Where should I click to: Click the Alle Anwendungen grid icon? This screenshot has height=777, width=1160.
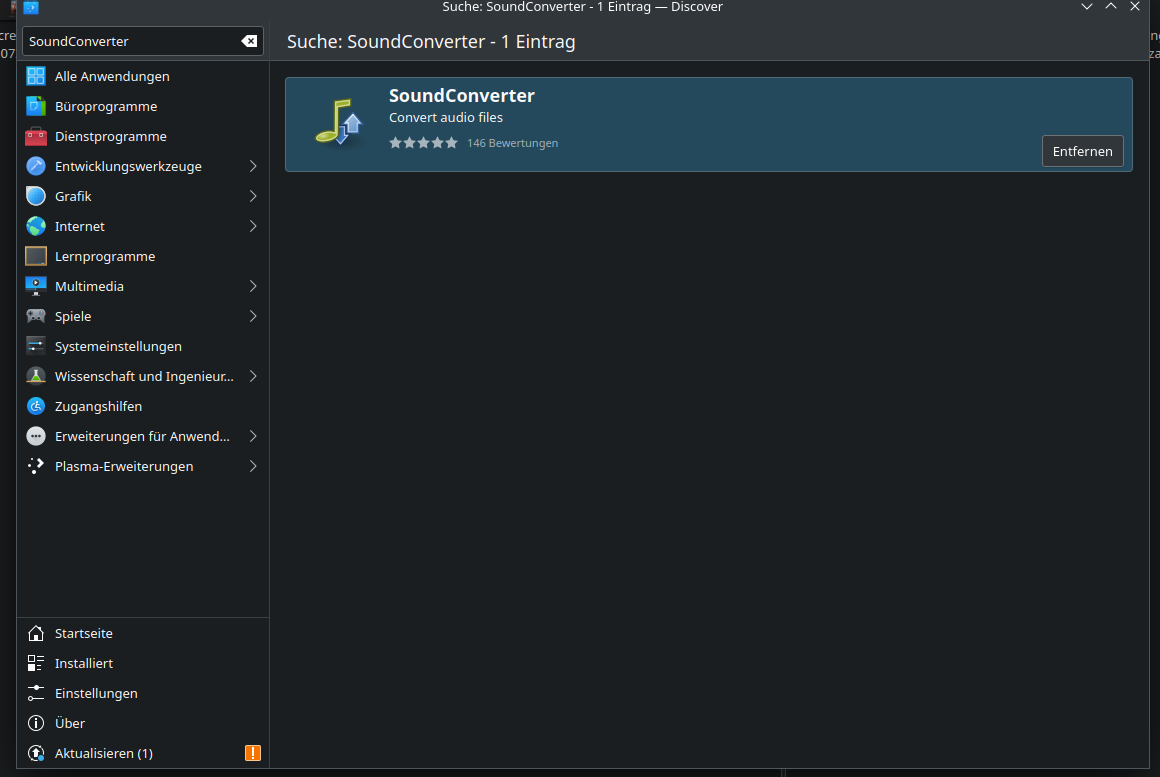36,76
